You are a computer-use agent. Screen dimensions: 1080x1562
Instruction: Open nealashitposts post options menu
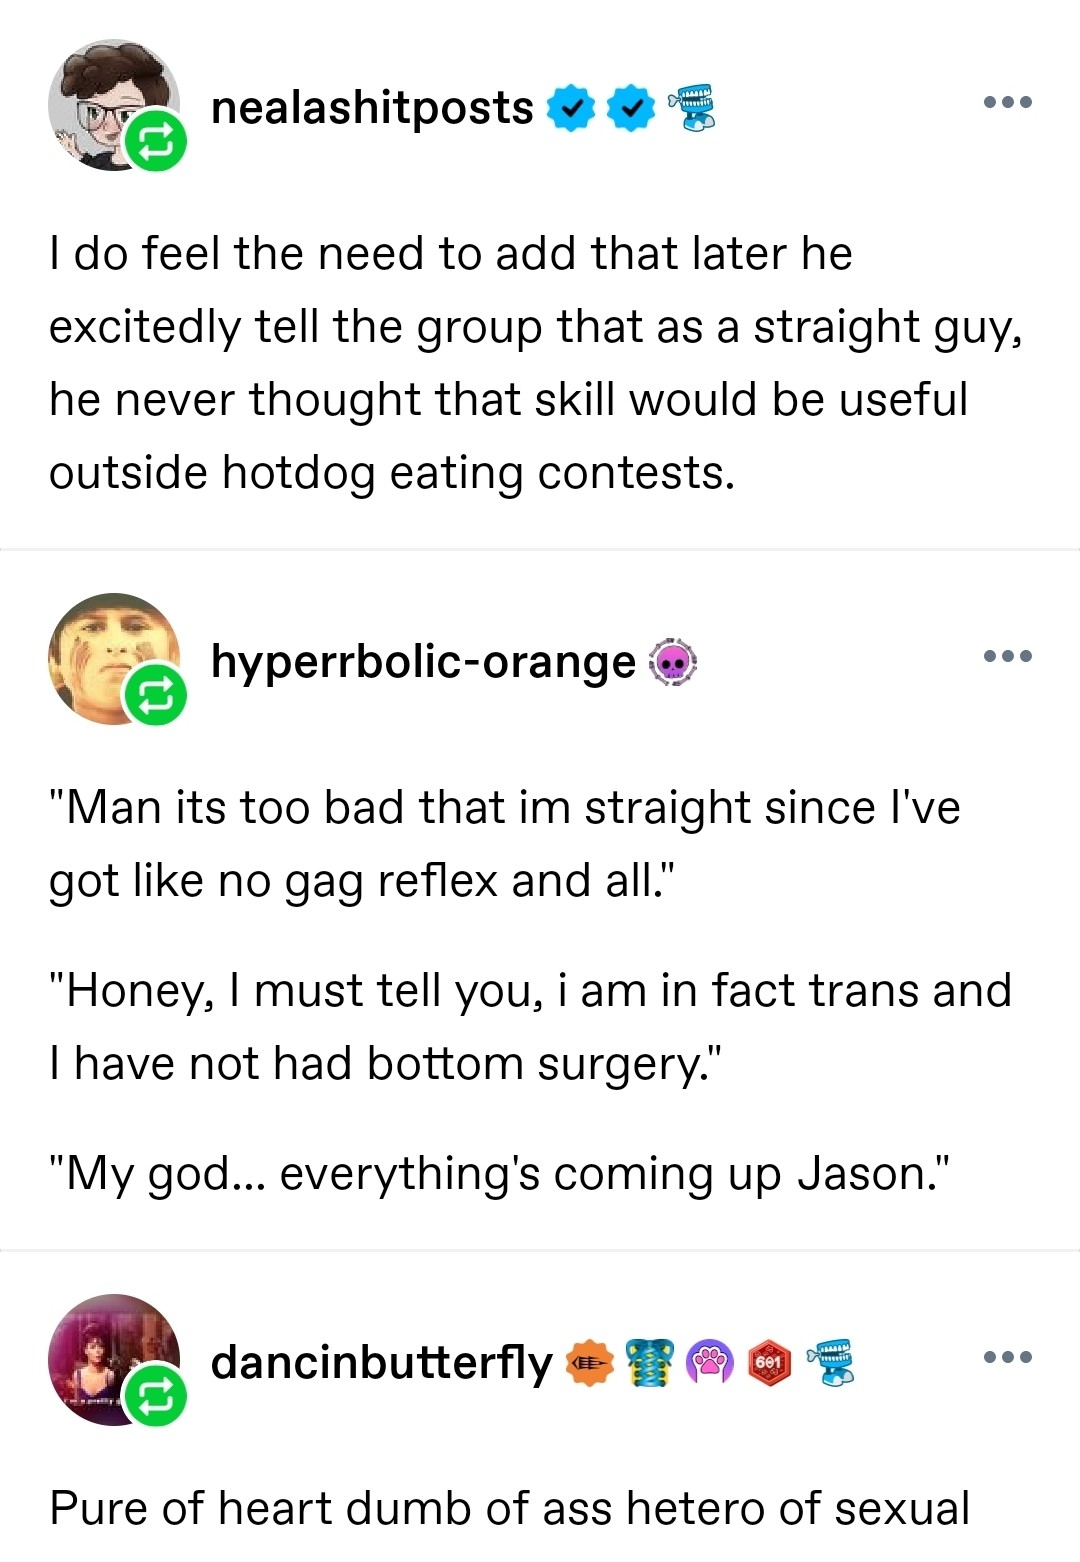[x=1007, y=102]
